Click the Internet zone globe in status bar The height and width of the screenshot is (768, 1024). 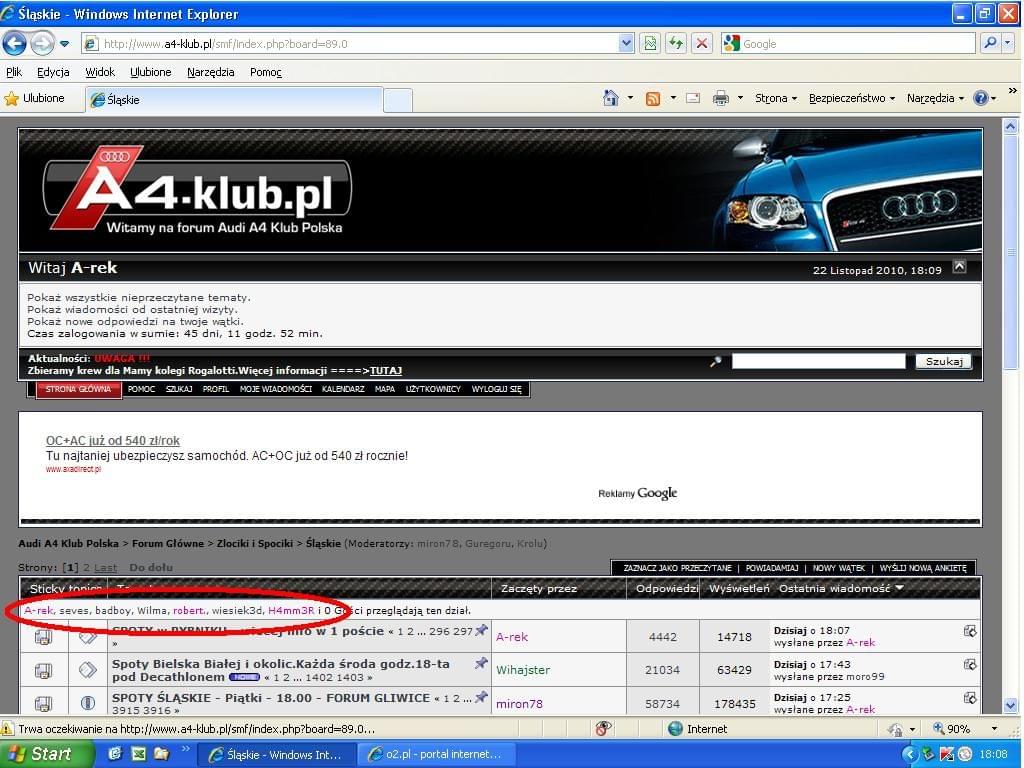[676, 729]
